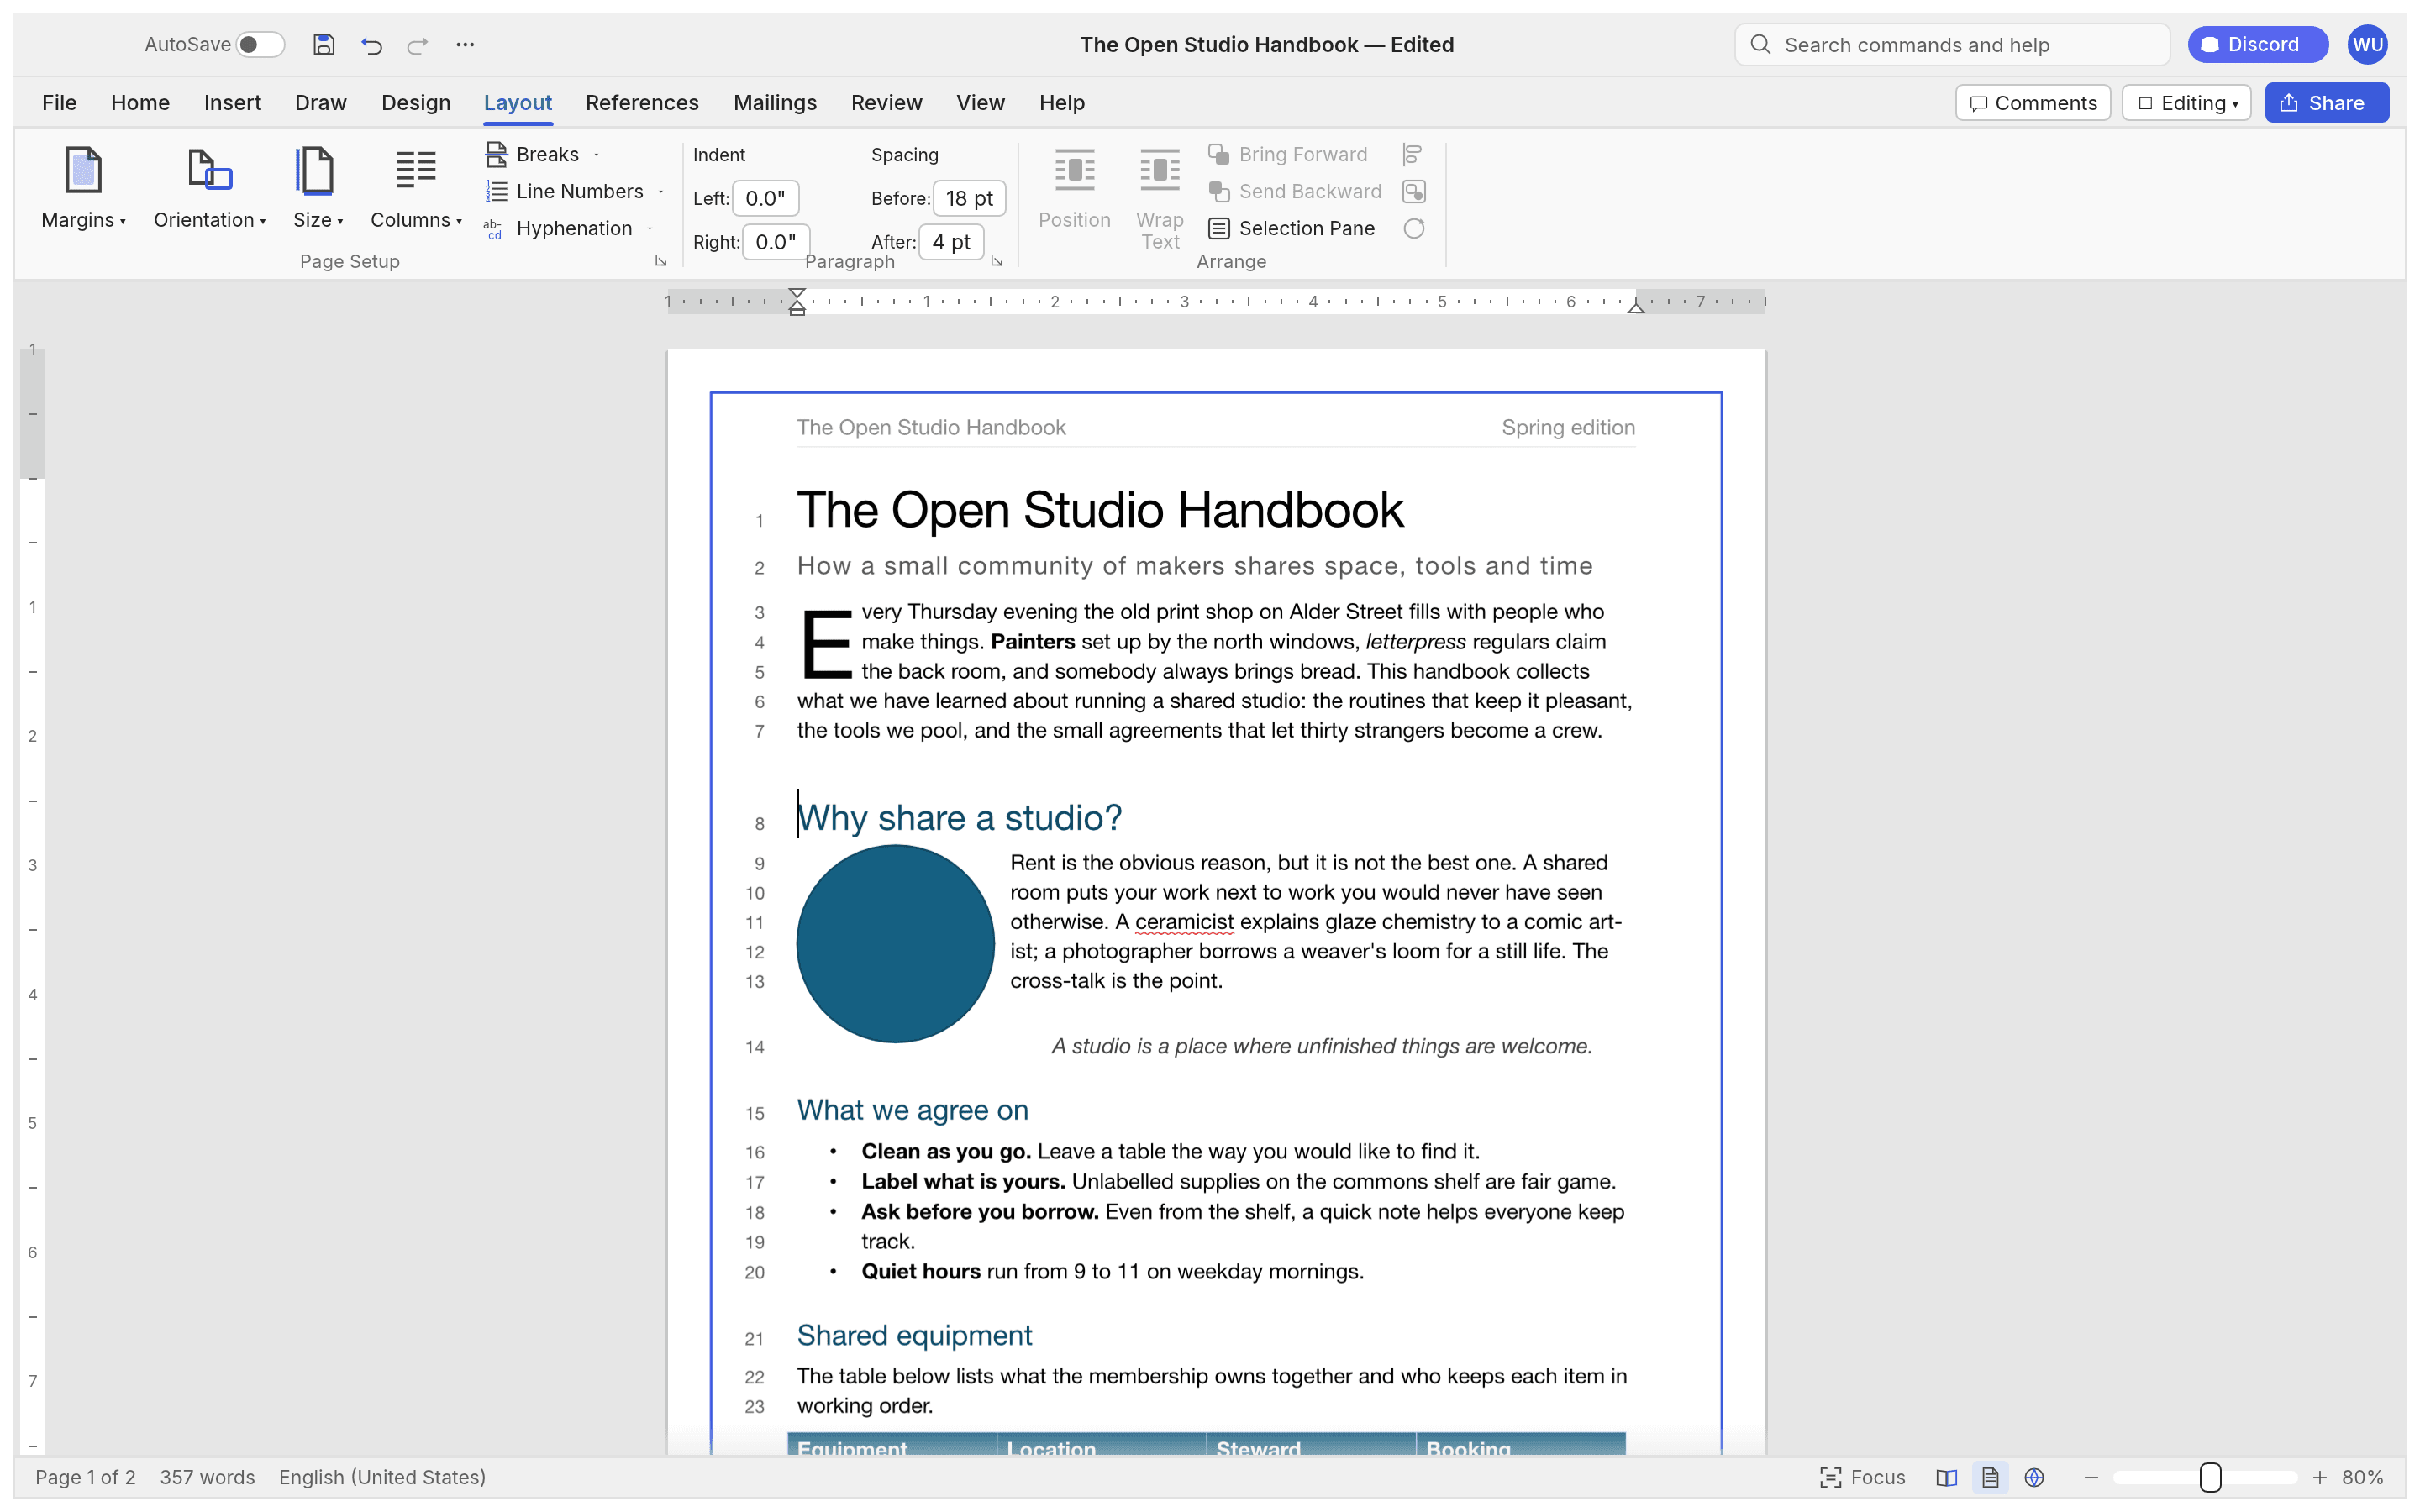Open page Size options
This screenshot has height=1512, width=2420.
[x=317, y=187]
